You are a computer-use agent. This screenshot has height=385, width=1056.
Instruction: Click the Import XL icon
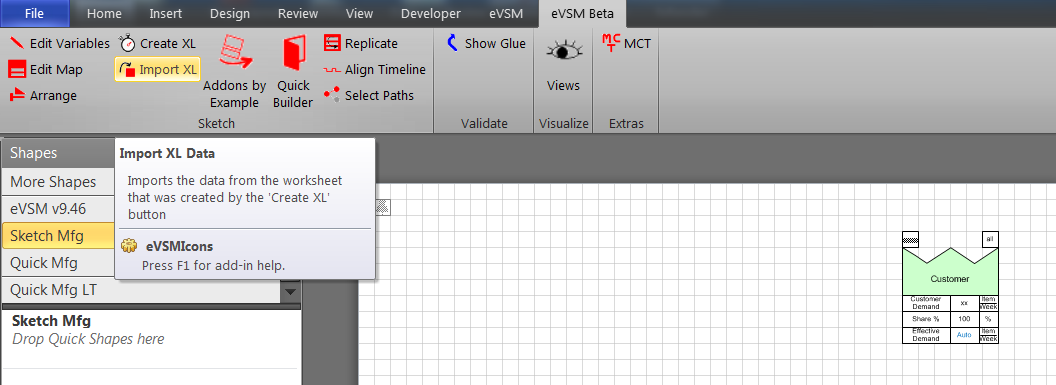click(x=128, y=69)
